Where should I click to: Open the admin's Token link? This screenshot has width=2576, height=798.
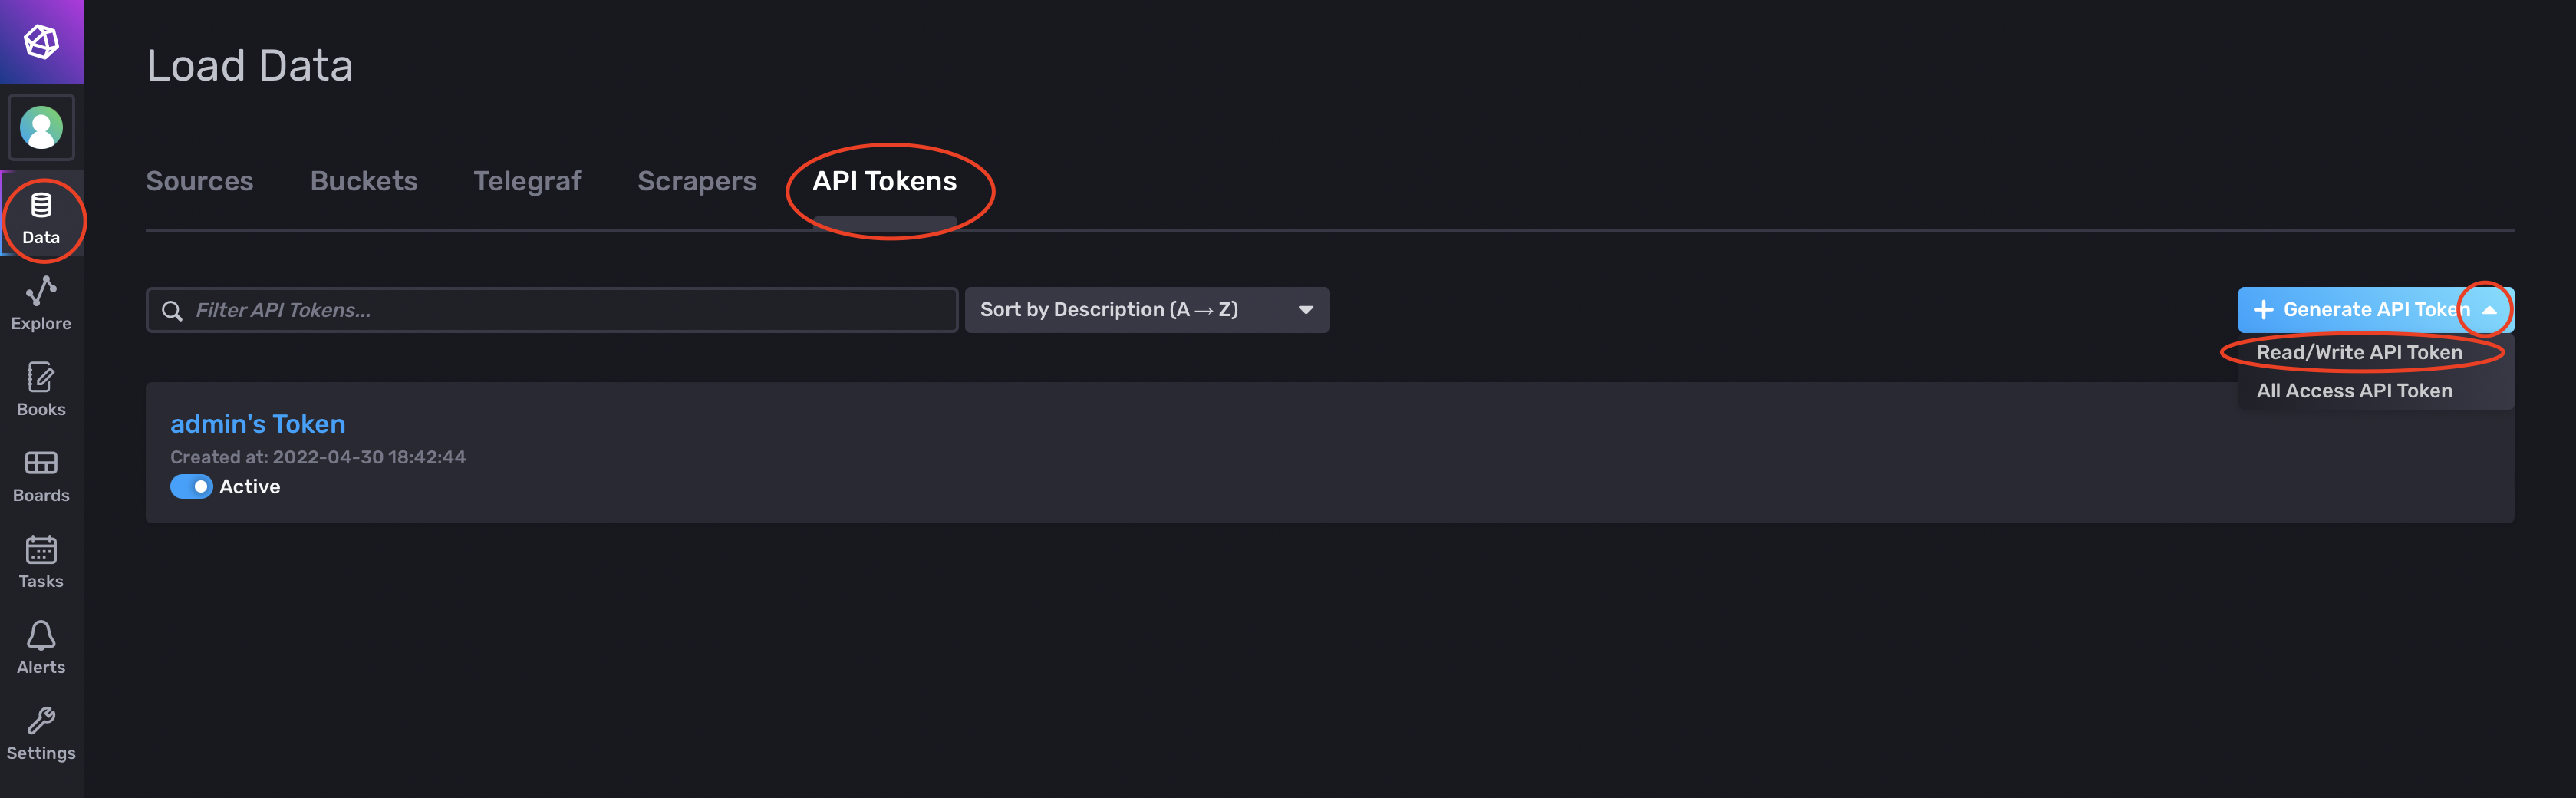258,424
